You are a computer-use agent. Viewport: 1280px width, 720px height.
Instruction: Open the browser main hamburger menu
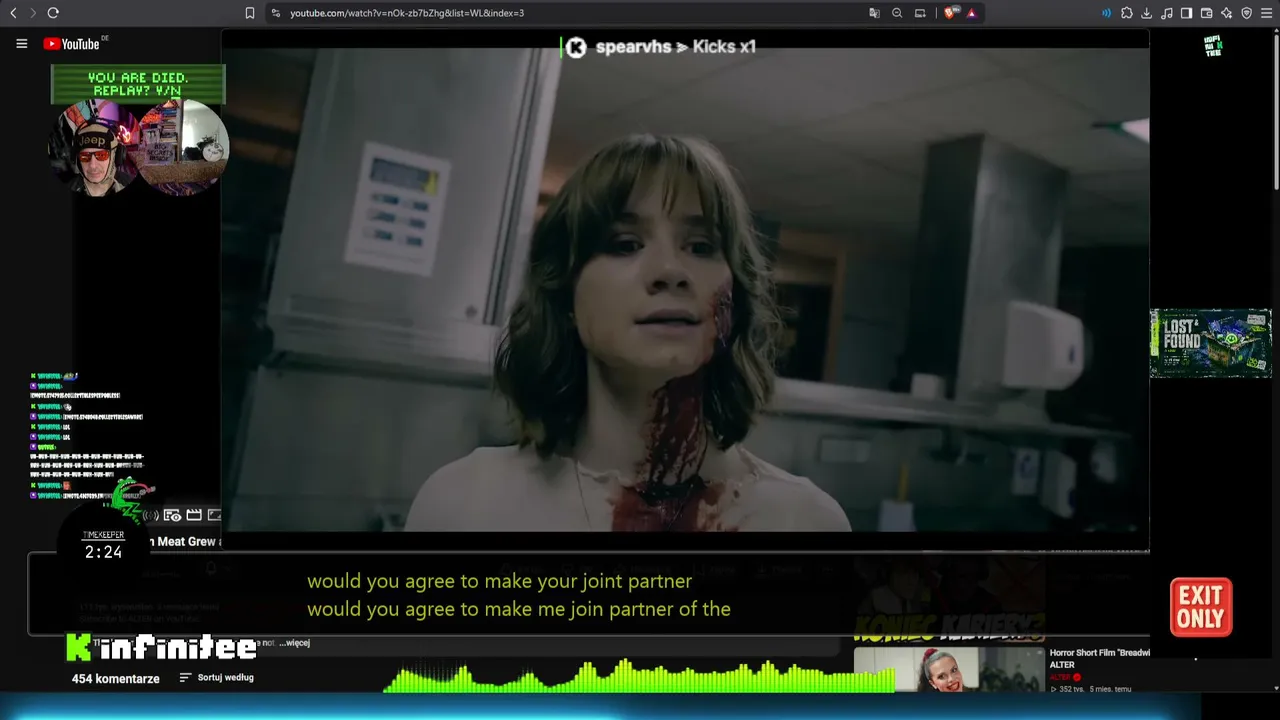[1266, 13]
